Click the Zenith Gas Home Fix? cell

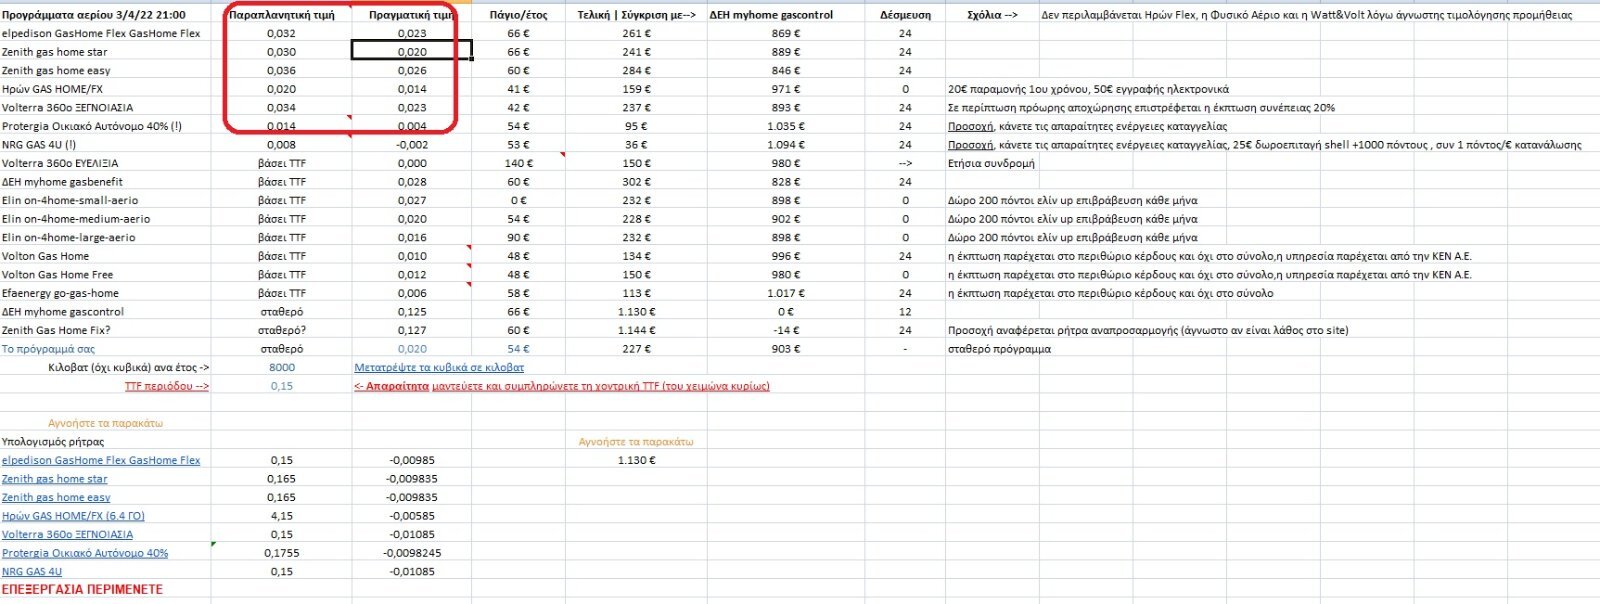pos(56,330)
